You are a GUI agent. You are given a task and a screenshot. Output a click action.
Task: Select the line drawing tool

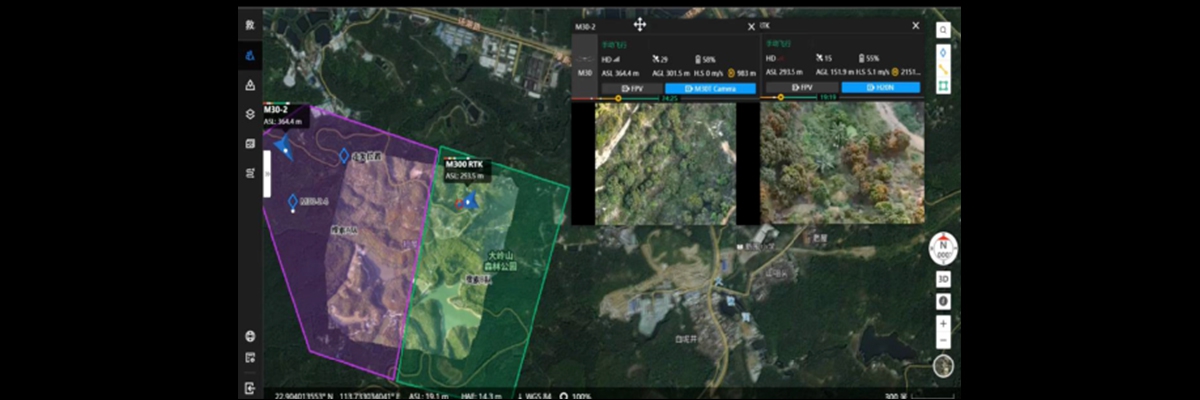(x=943, y=69)
